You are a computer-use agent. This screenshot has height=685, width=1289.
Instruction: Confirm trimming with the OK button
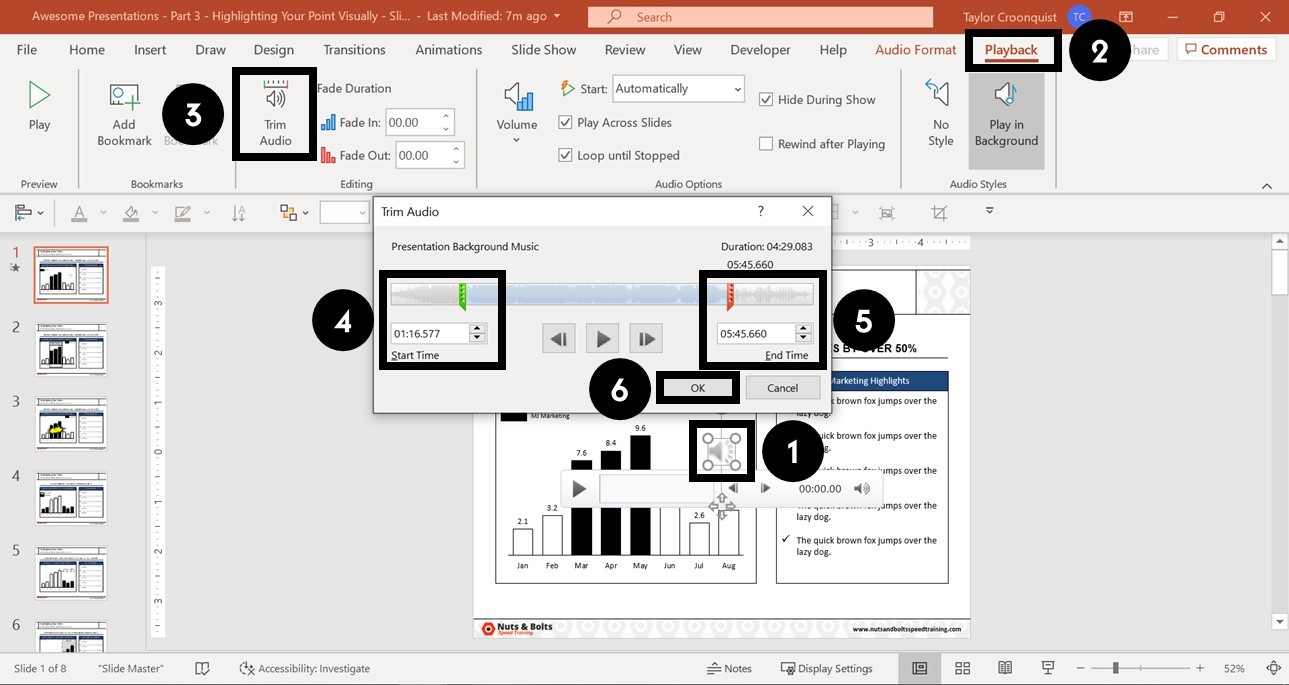pyautogui.click(x=697, y=388)
